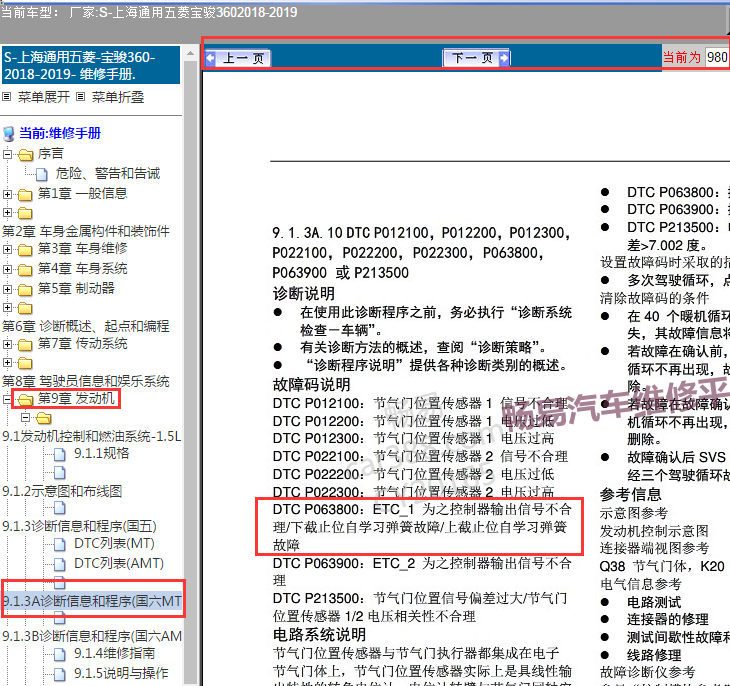Viewport: 730px width, 686px height.
Task: Collapse the 序言 folder node
Action: pyautogui.click(x=7, y=154)
